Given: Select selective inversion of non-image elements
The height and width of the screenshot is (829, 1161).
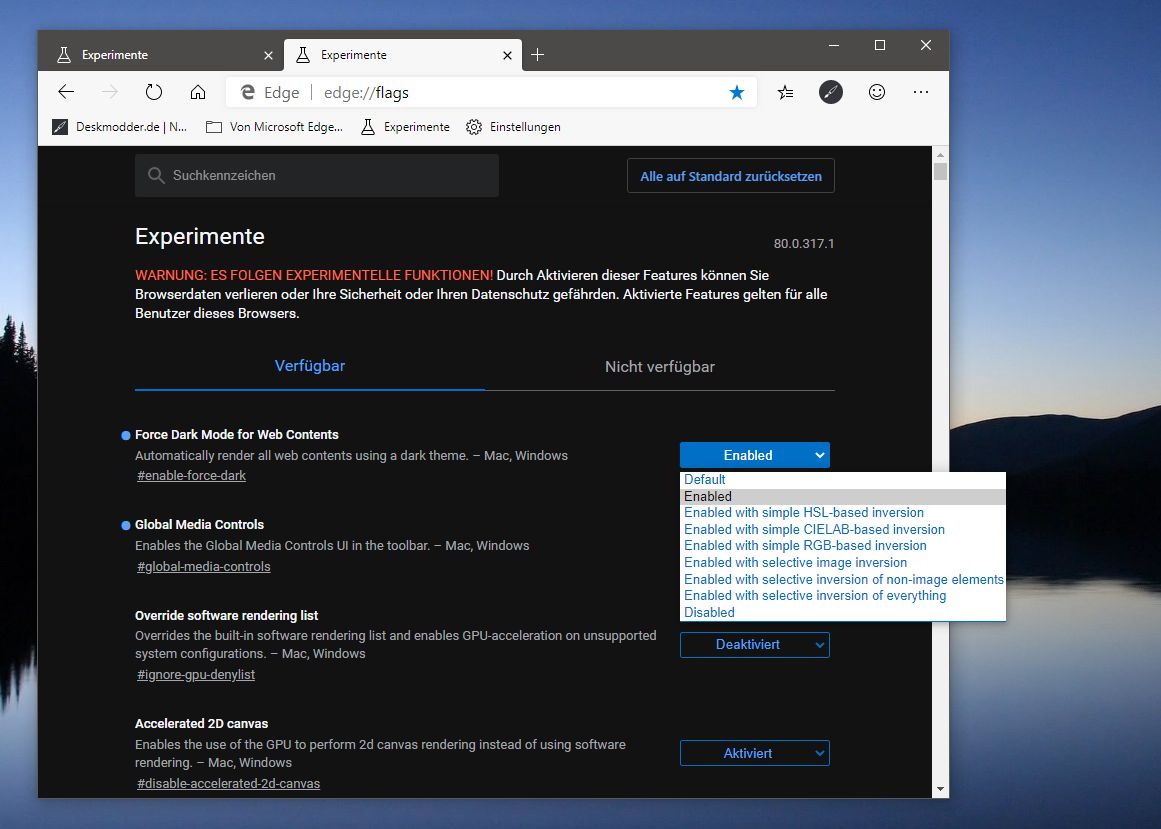Looking at the screenshot, I should (x=843, y=580).
